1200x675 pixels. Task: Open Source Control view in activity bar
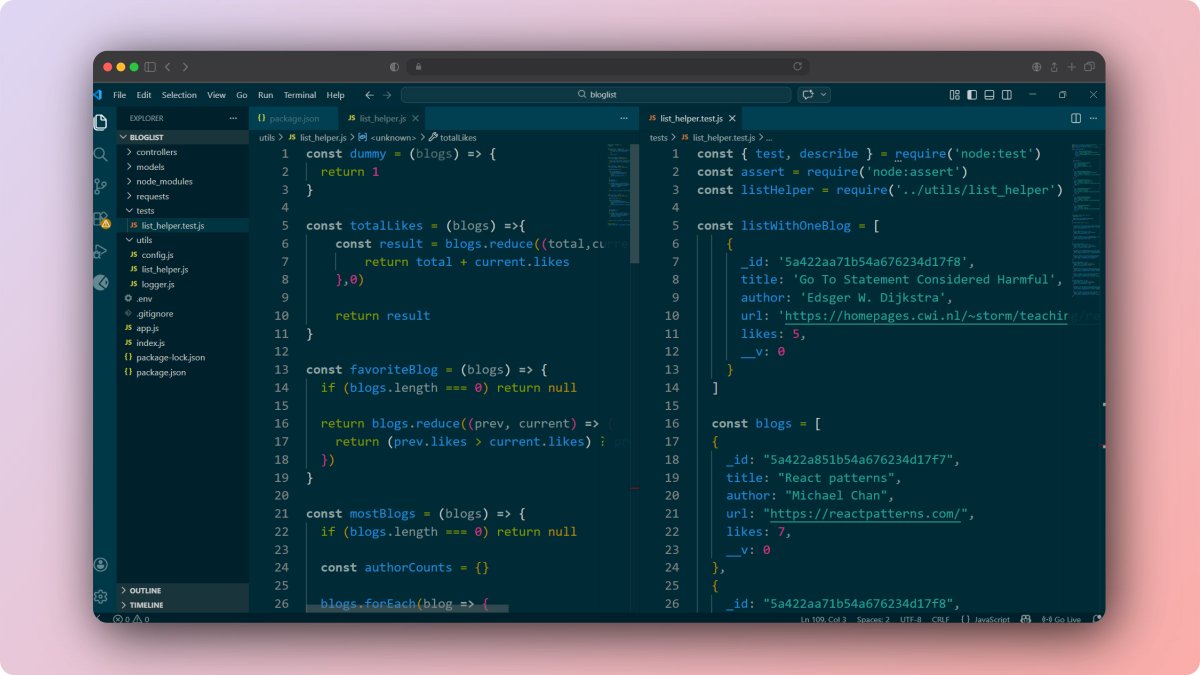[x=100, y=186]
